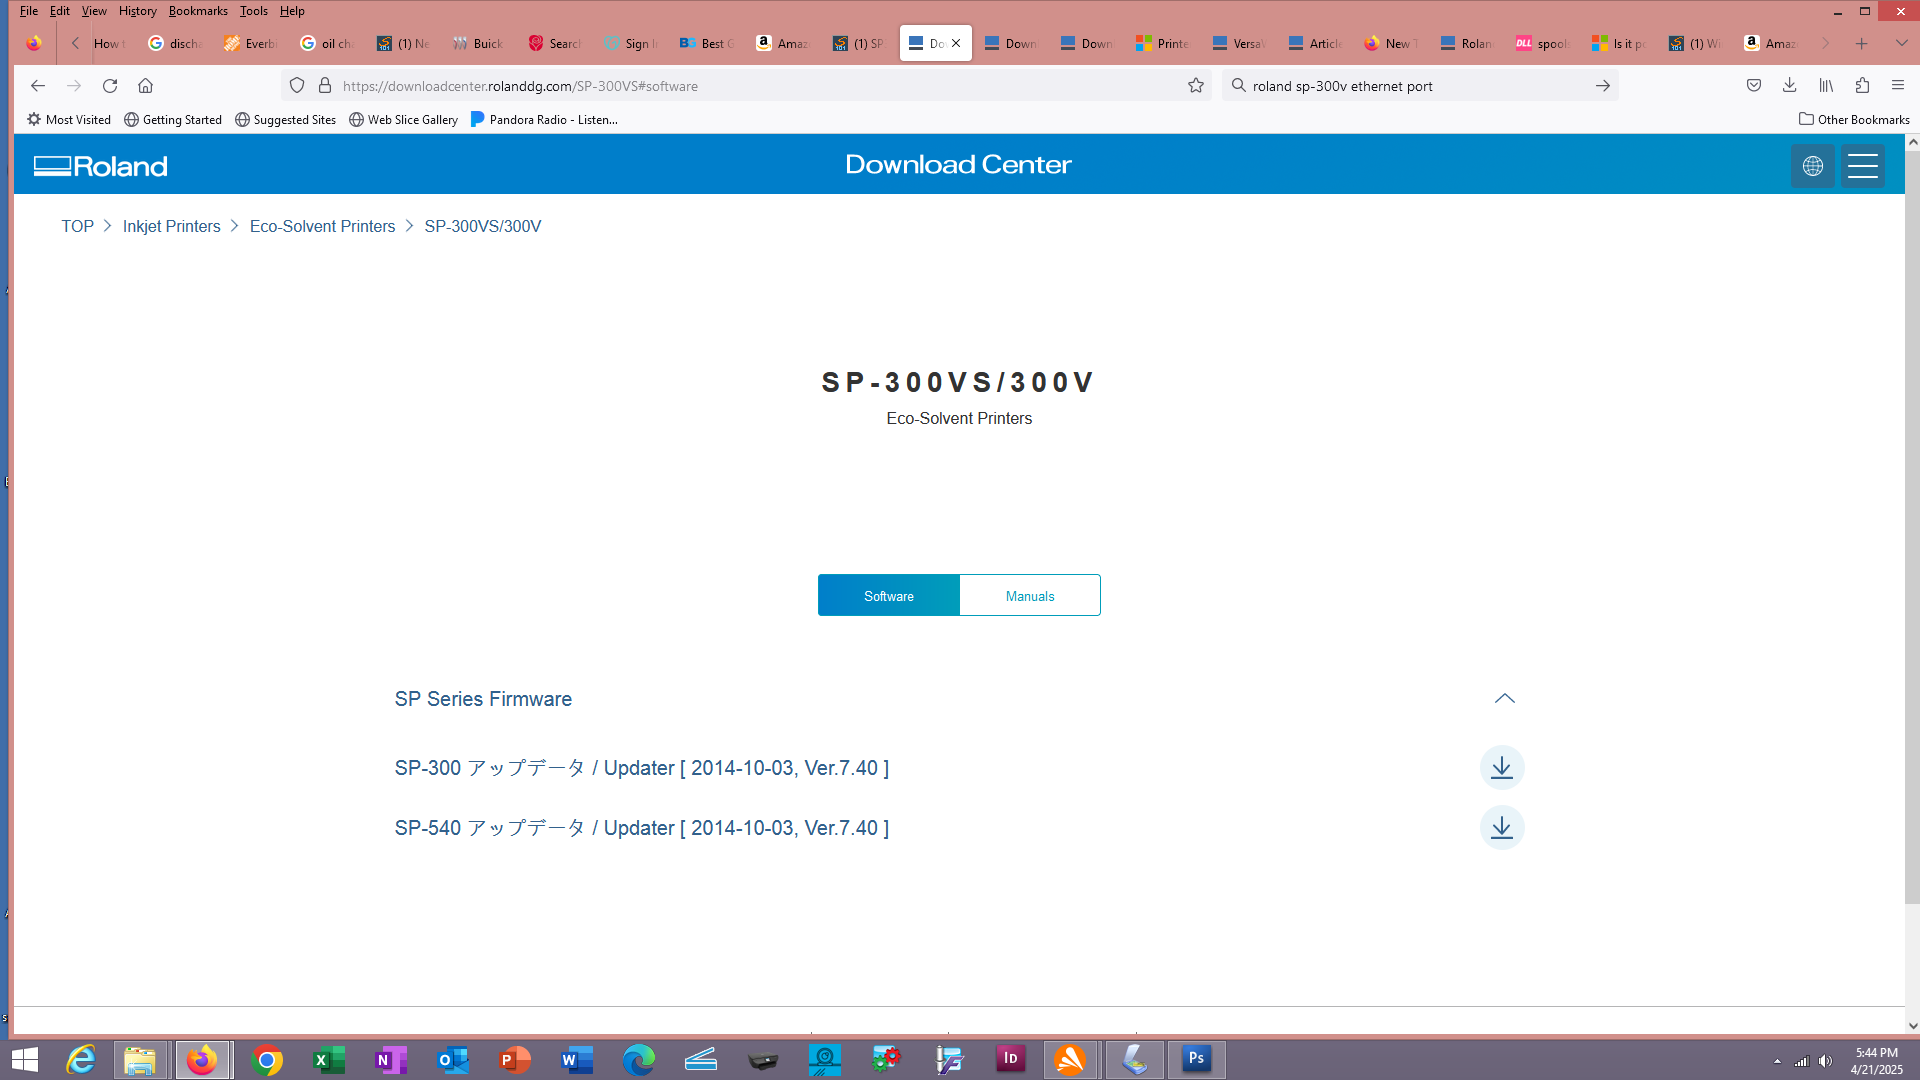Screen dimensions: 1920x1080
Task: Open the Firefox application menu
Action: (x=1897, y=86)
